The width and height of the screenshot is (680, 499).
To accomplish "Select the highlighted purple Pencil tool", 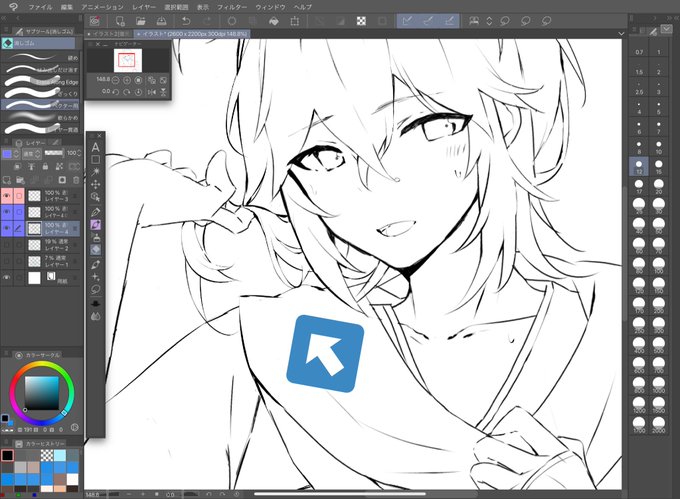I will 95,225.
